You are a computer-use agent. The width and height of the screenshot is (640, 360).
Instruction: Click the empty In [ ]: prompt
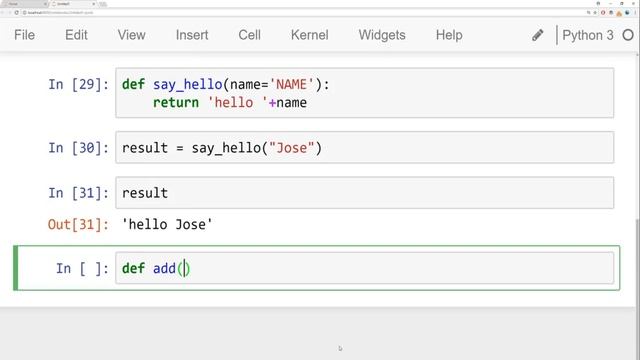point(82,269)
